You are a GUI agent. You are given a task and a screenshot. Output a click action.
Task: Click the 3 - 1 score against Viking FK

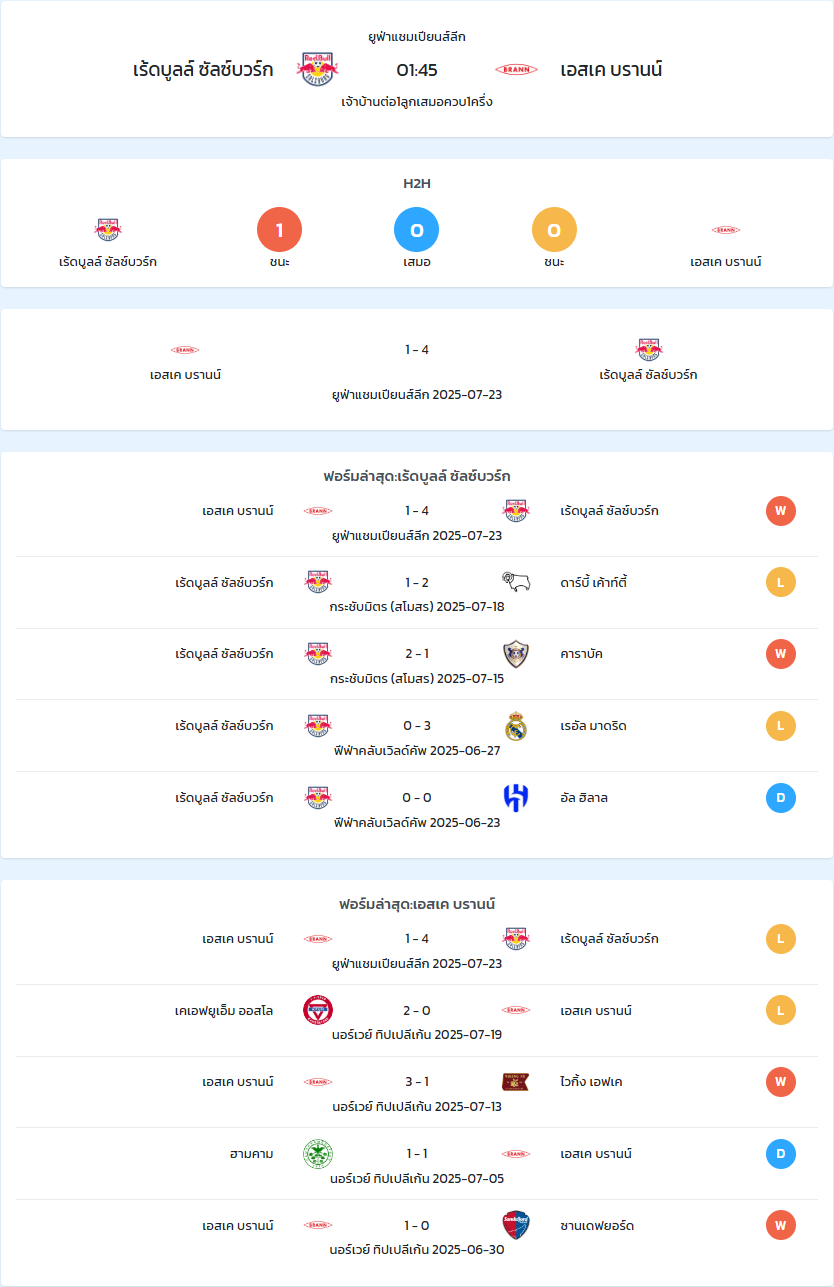coord(417,1082)
